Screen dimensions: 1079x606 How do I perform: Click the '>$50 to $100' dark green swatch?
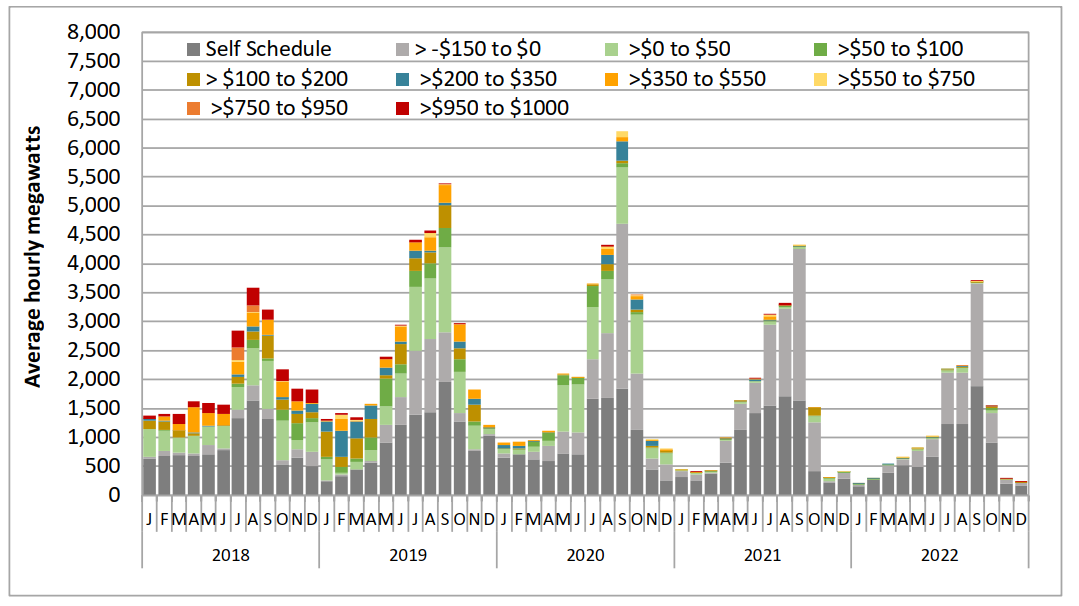tap(822, 47)
